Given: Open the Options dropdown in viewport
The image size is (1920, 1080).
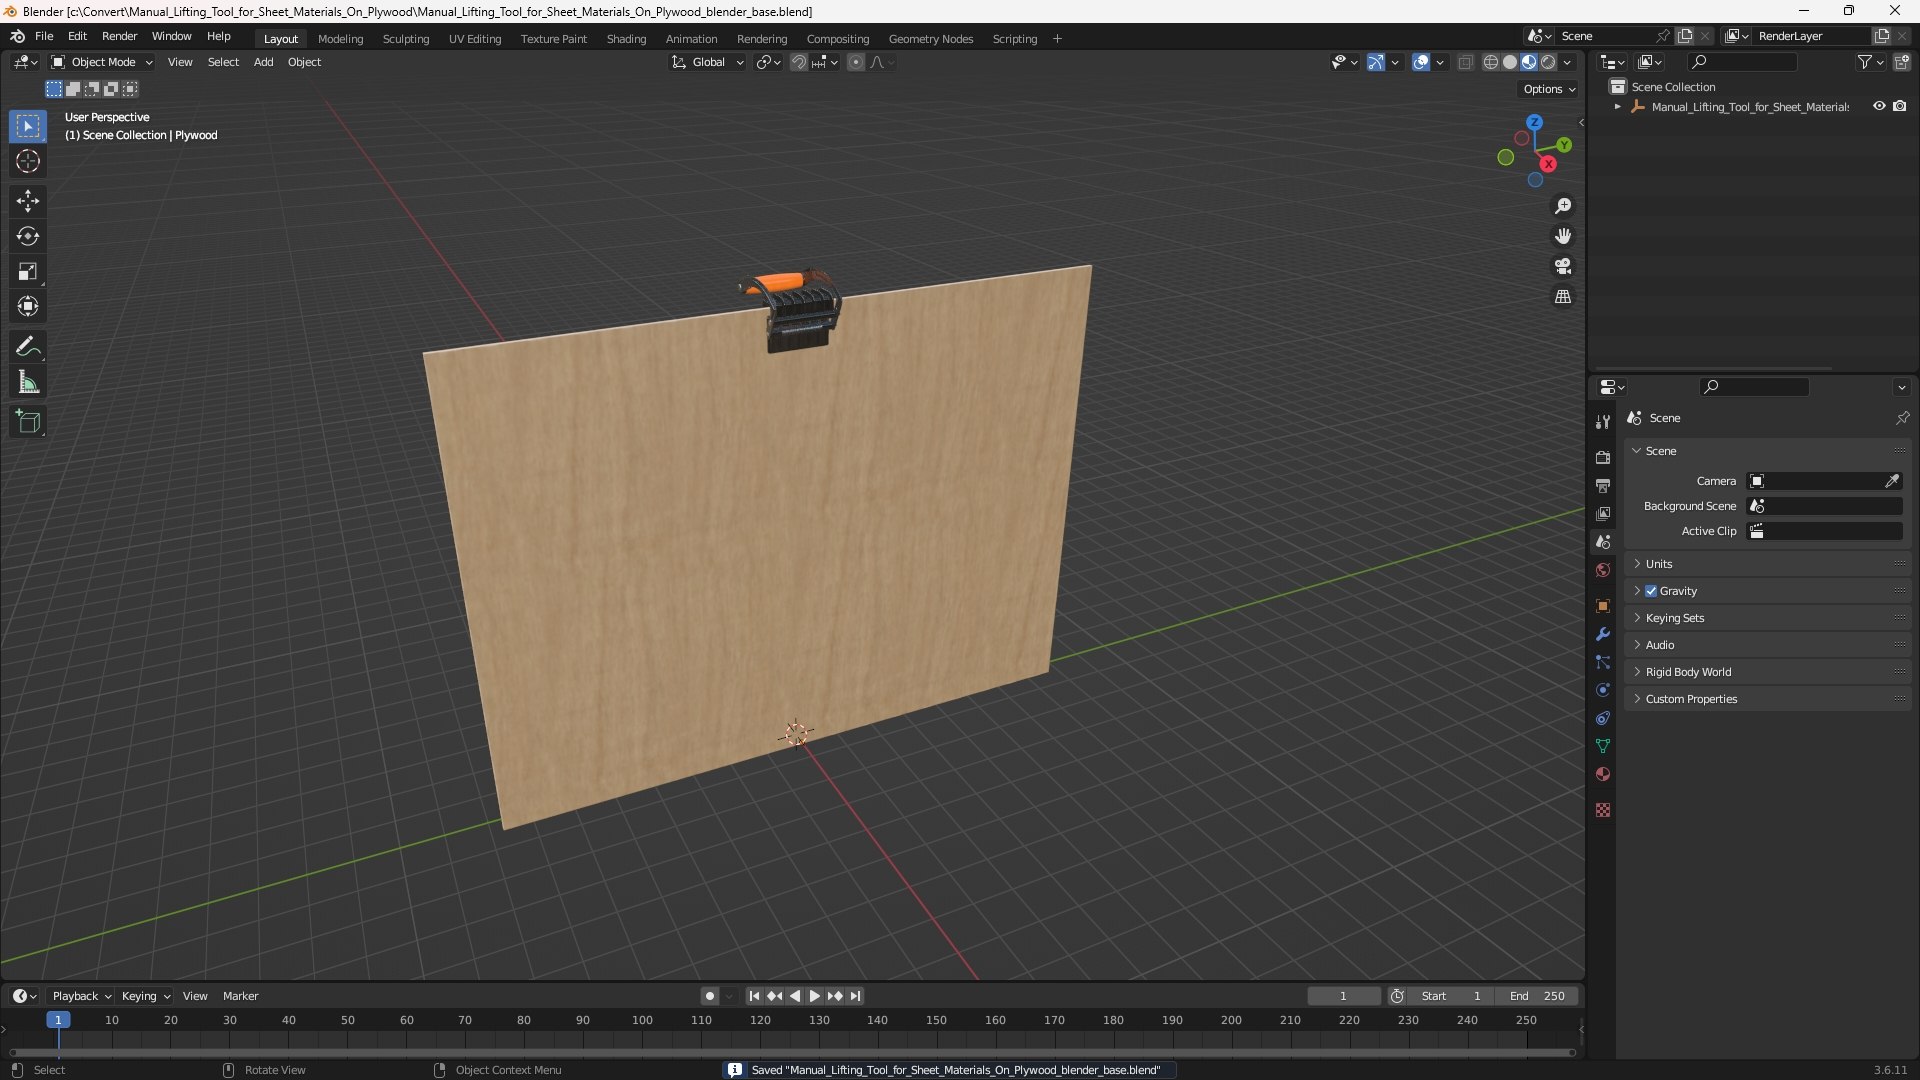Looking at the screenshot, I should [x=1549, y=89].
